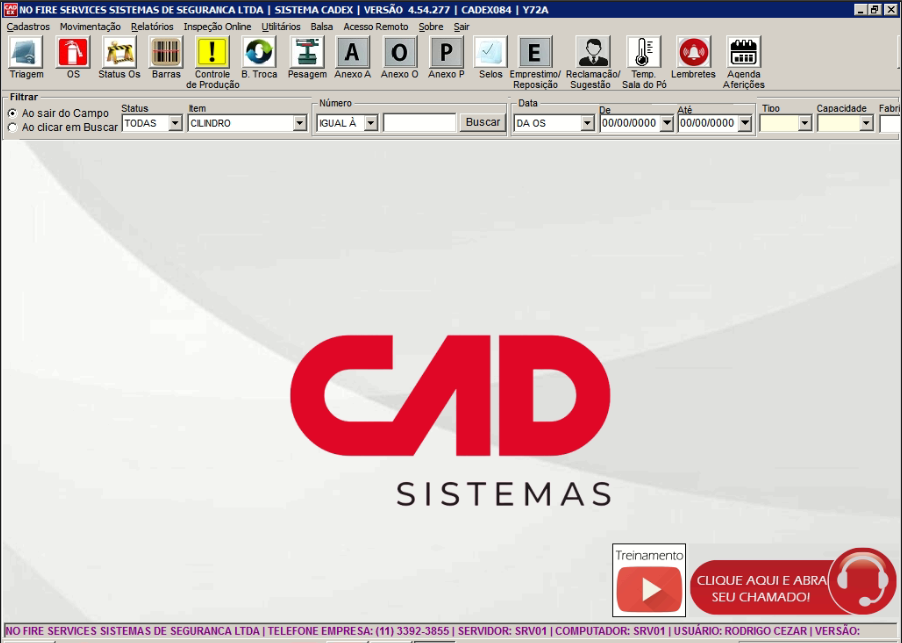Click status bar text 'USUÁRIO: RODRIGO CEZAR'
Viewport: 902px width, 643px height.
pos(740,631)
